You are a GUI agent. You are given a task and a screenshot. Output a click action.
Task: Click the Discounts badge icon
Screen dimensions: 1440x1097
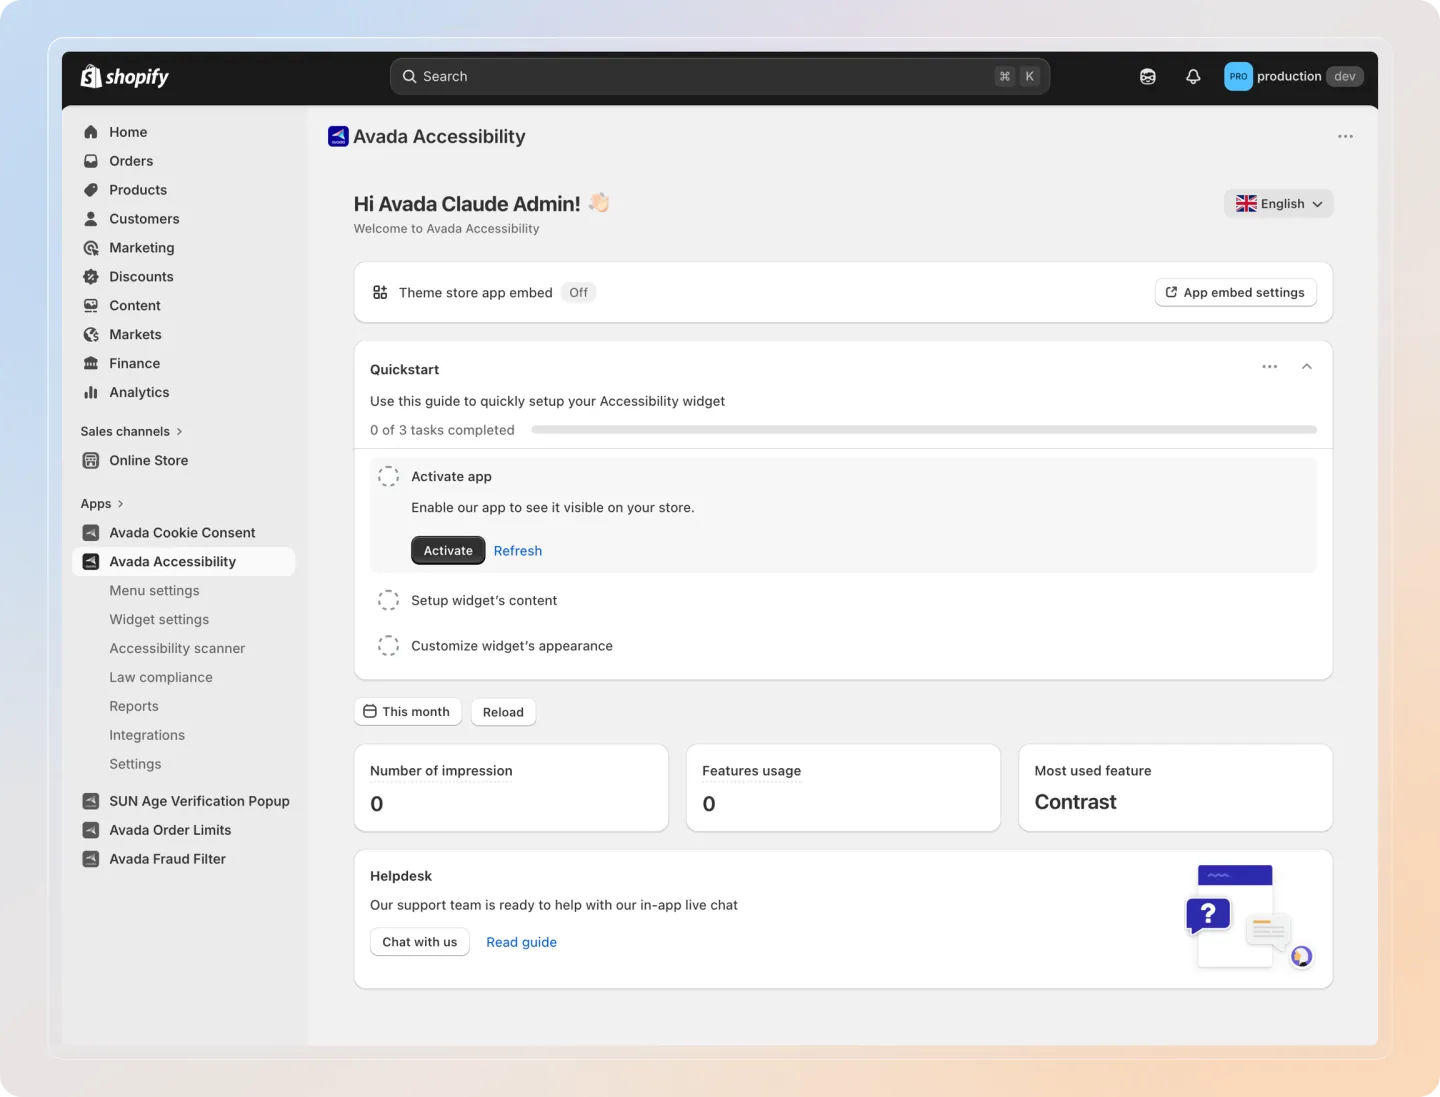(x=91, y=277)
